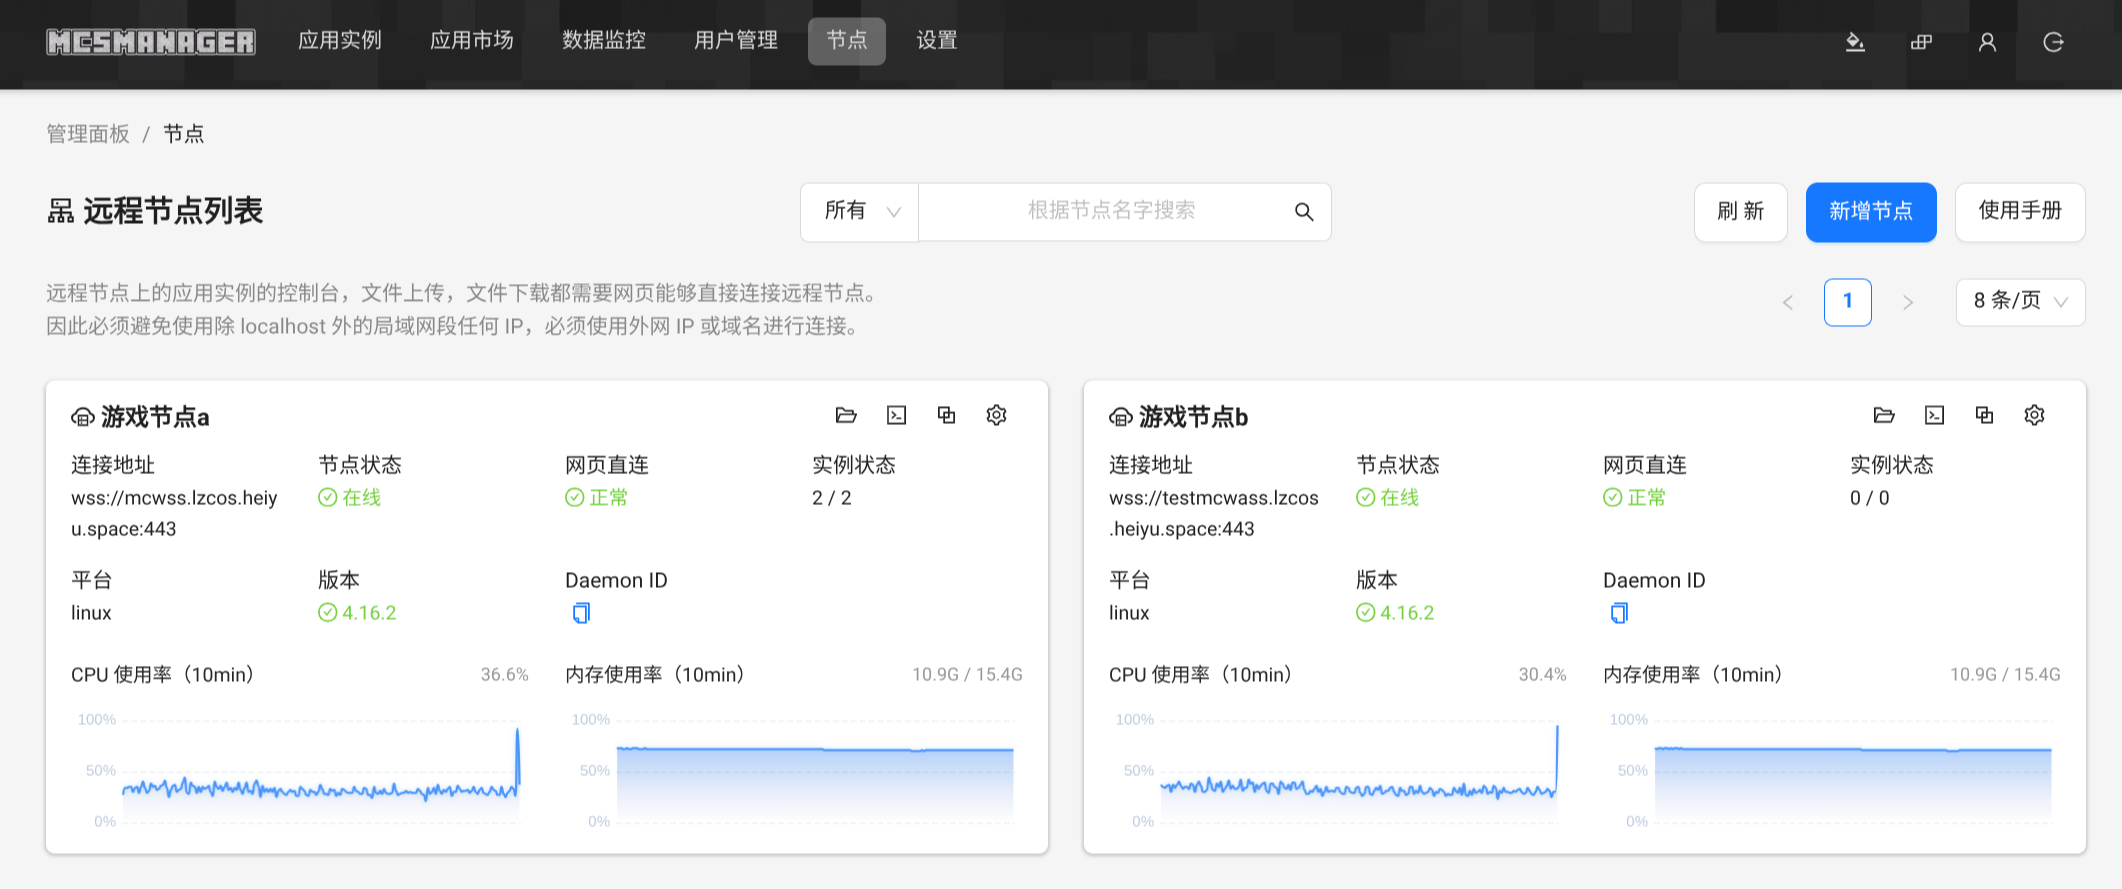Open file manager folder icon for 游戏节点a
The image size is (2122, 889).
coord(846,415)
